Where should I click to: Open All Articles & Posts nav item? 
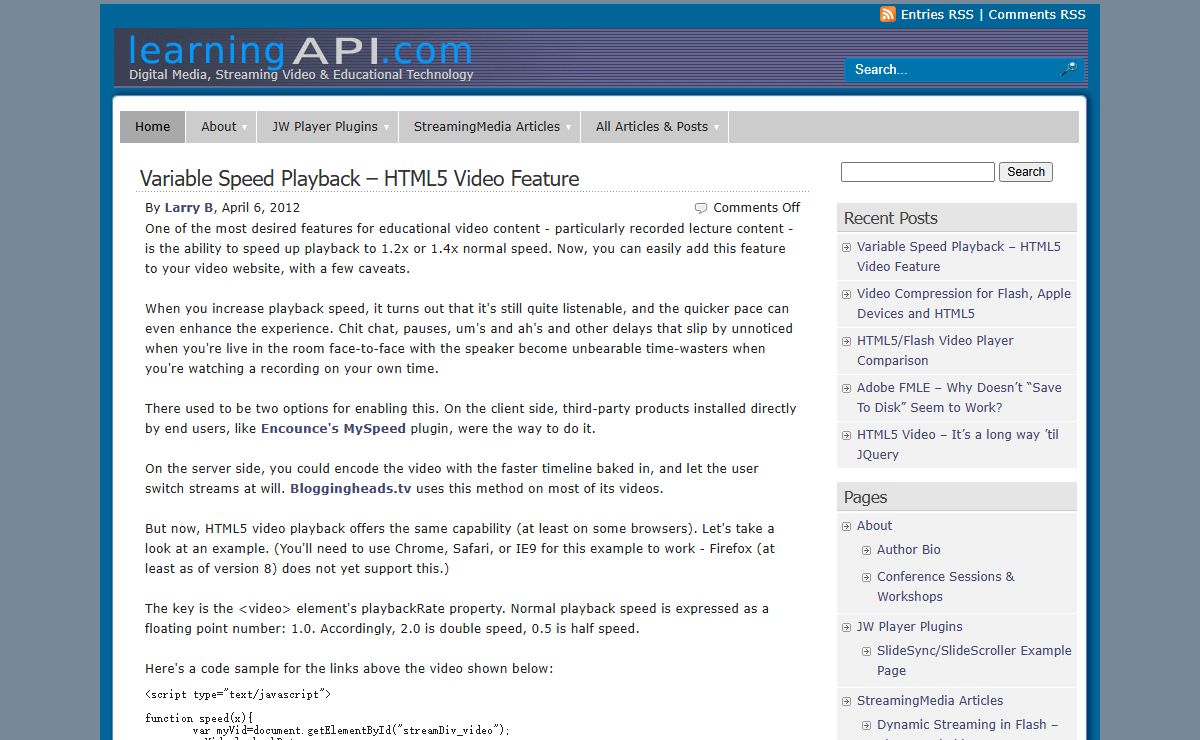coord(652,127)
